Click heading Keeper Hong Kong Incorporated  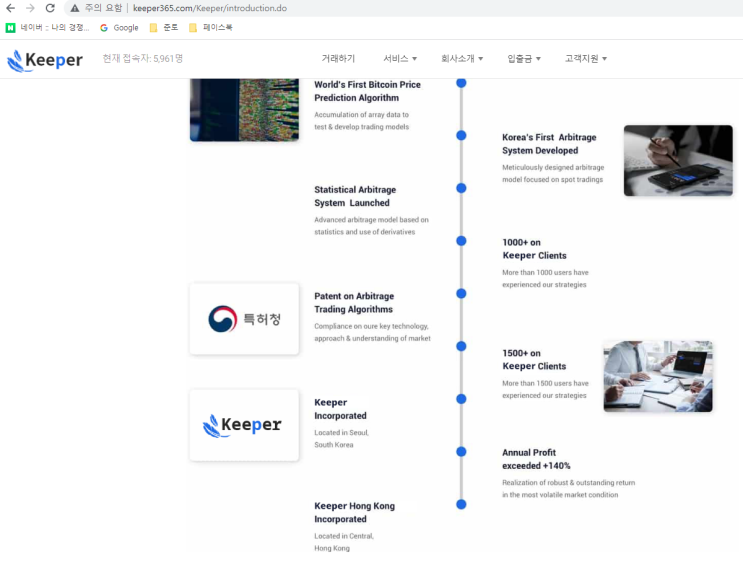(x=354, y=512)
